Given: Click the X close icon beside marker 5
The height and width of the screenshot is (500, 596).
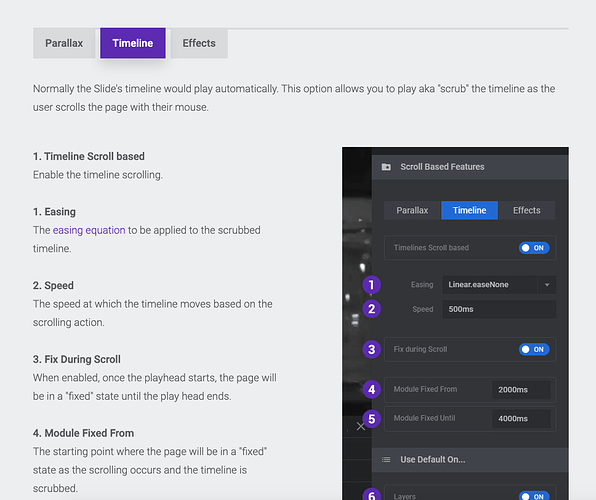Looking at the screenshot, I should (361, 426).
